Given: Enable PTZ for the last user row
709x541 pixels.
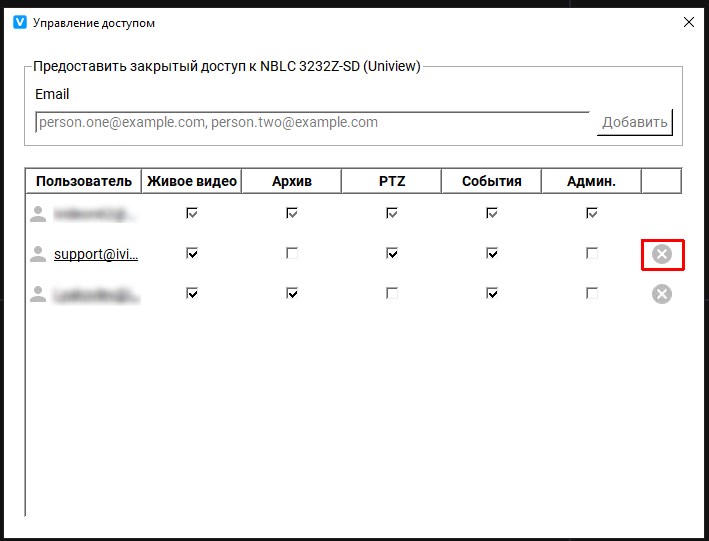Looking at the screenshot, I should pyautogui.click(x=392, y=294).
